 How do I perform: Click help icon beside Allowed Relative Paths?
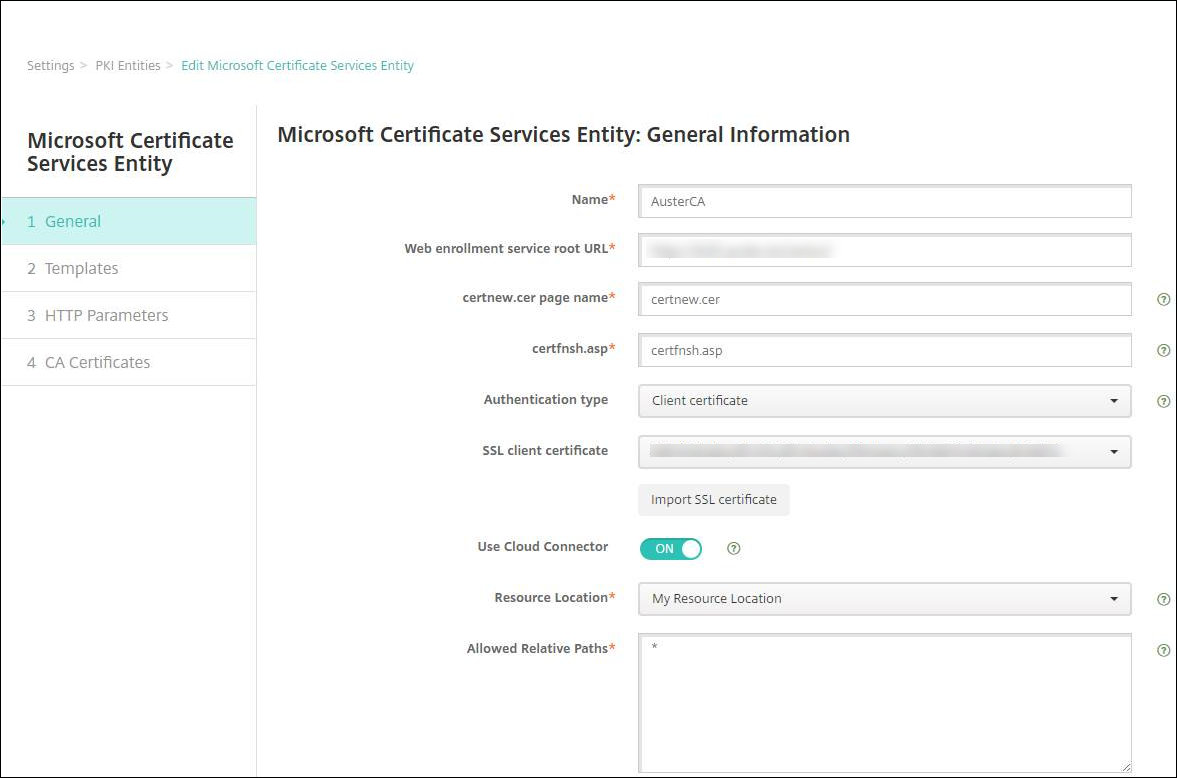click(1163, 650)
